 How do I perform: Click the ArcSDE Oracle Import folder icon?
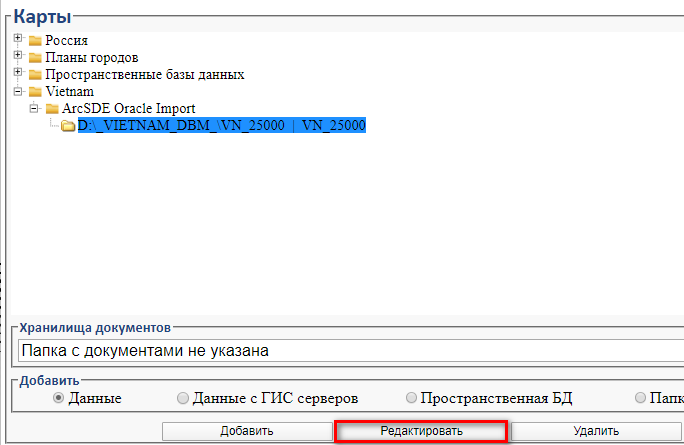(52, 109)
